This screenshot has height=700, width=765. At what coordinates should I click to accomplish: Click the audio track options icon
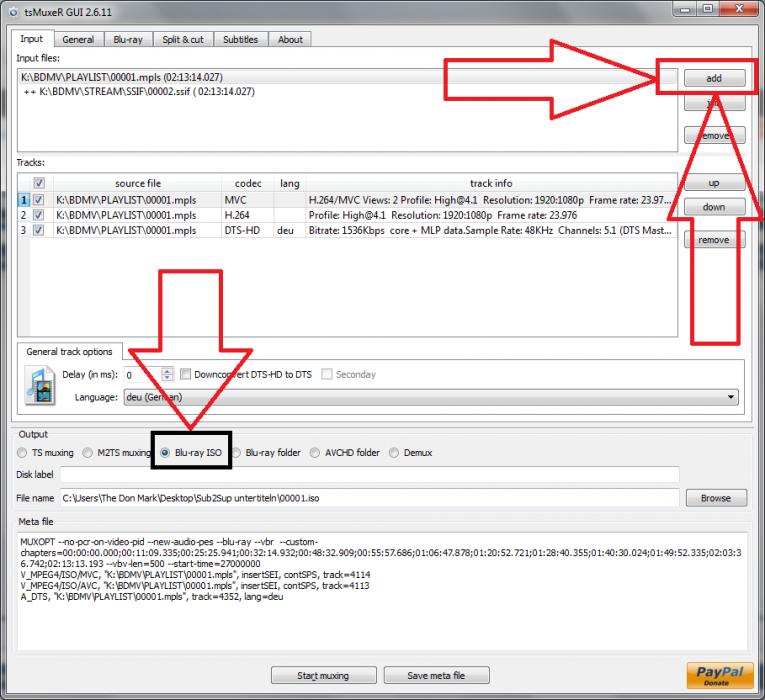(x=40, y=387)
